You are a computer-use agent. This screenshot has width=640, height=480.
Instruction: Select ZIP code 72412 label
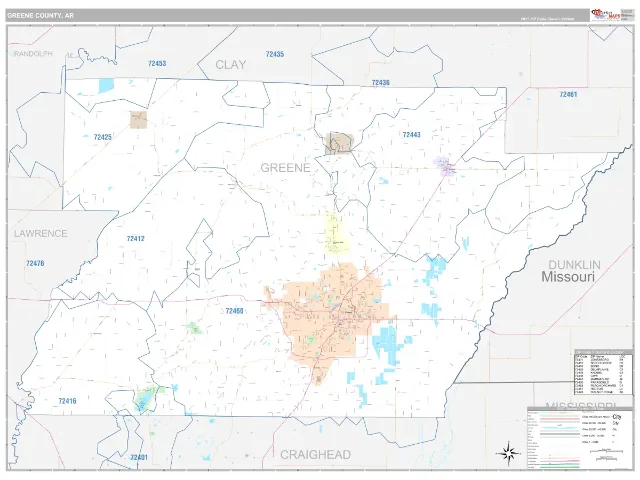click(136, 238)
